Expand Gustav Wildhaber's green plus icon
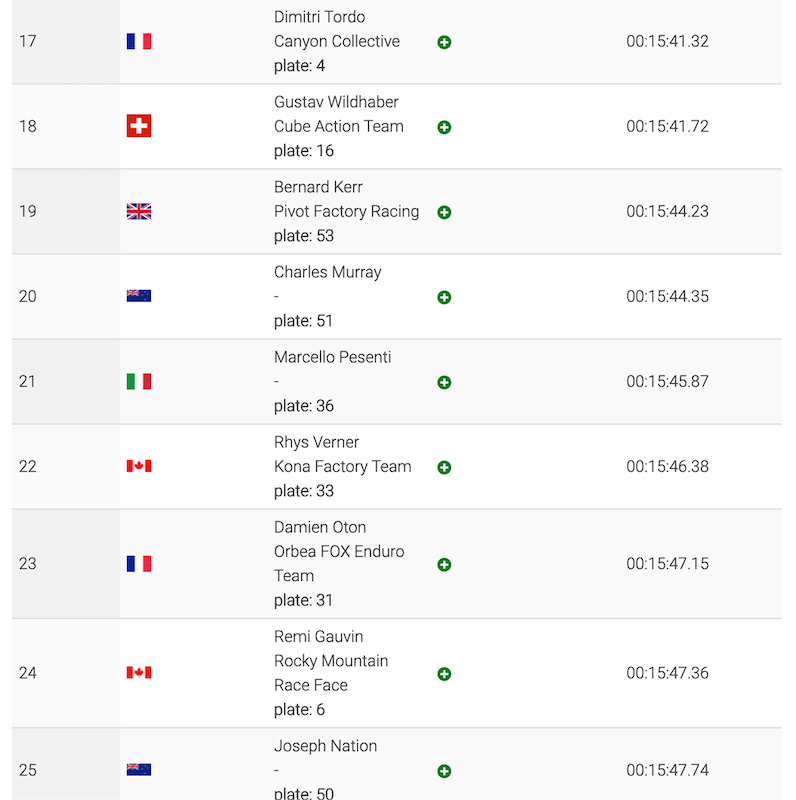 pyautogui.click(x=444, y=127)
